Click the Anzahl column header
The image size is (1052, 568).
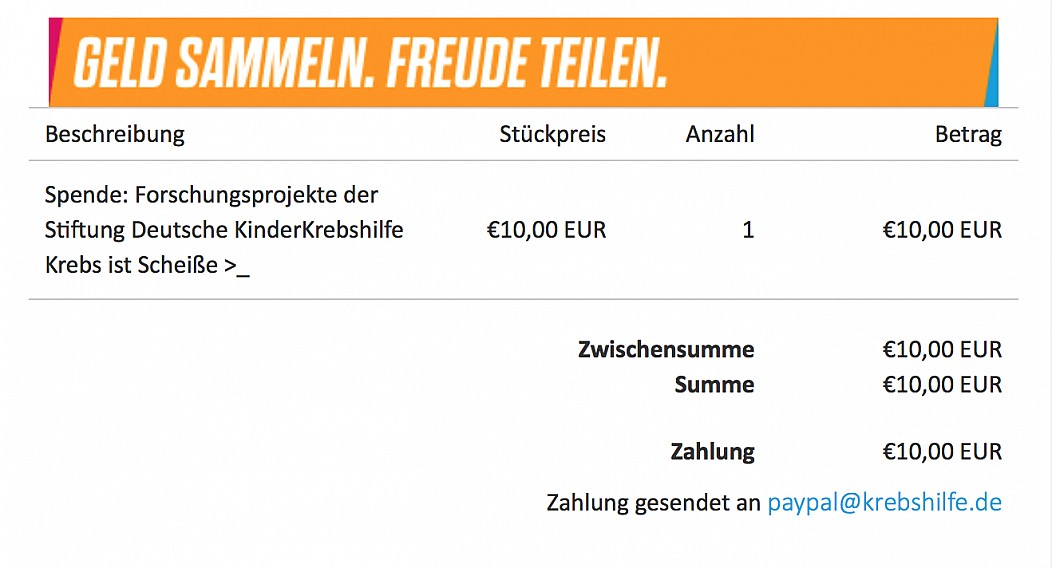(720, 134)
